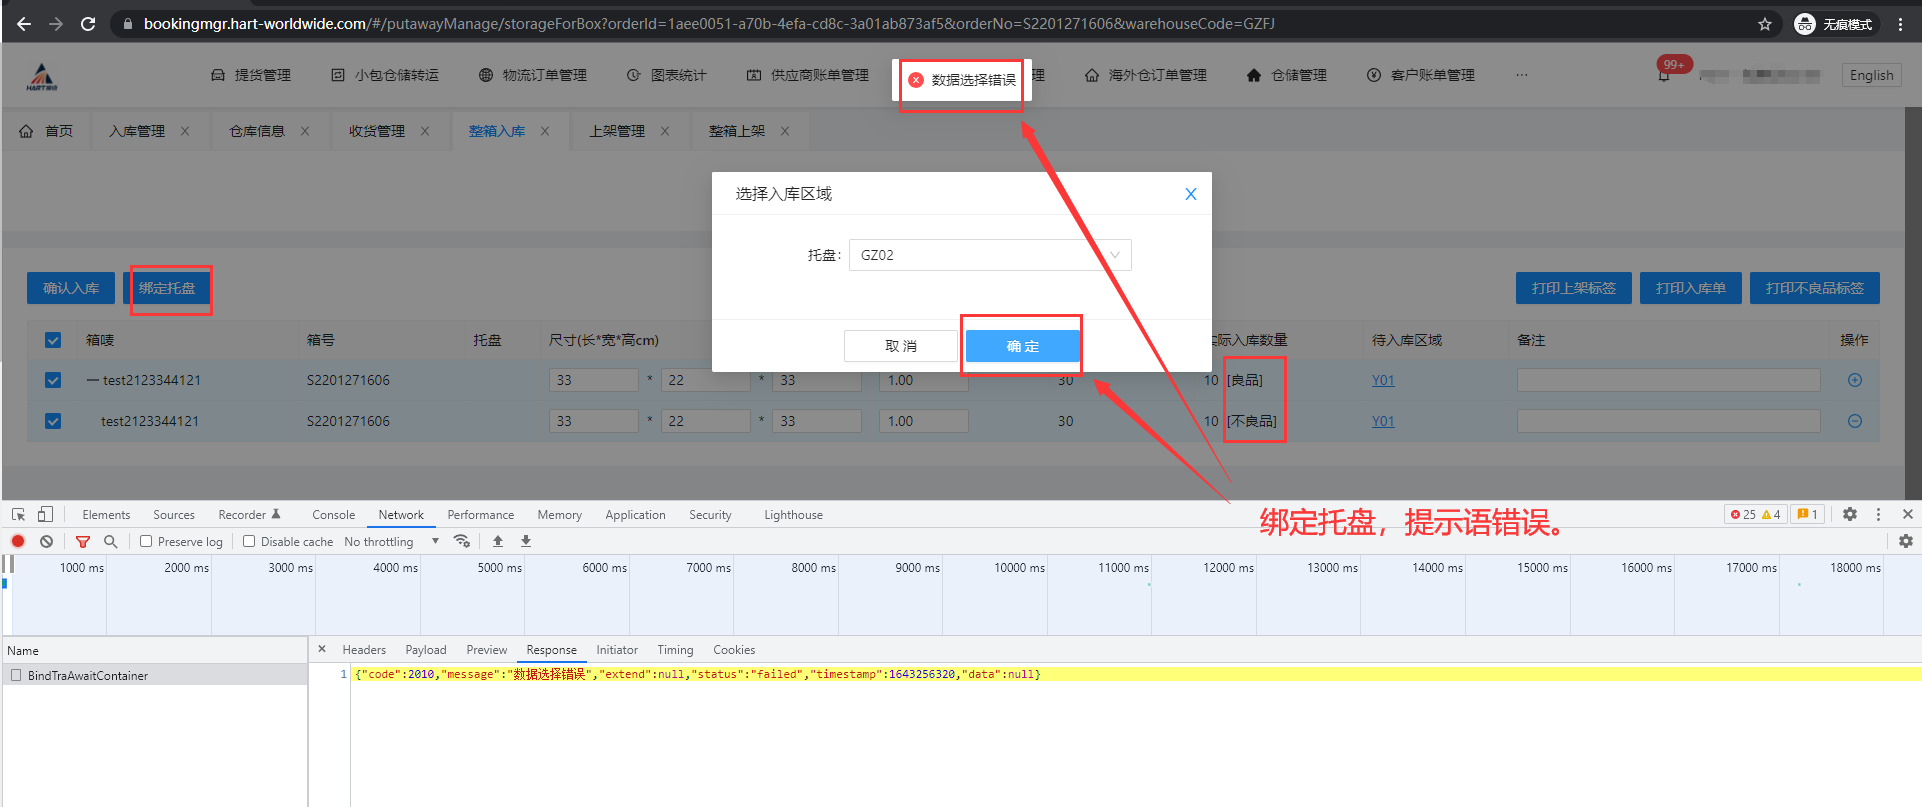Click the remove row minus icon
The width and height of the screenshot is (1922, 807).
click(x=1854, y=421)
